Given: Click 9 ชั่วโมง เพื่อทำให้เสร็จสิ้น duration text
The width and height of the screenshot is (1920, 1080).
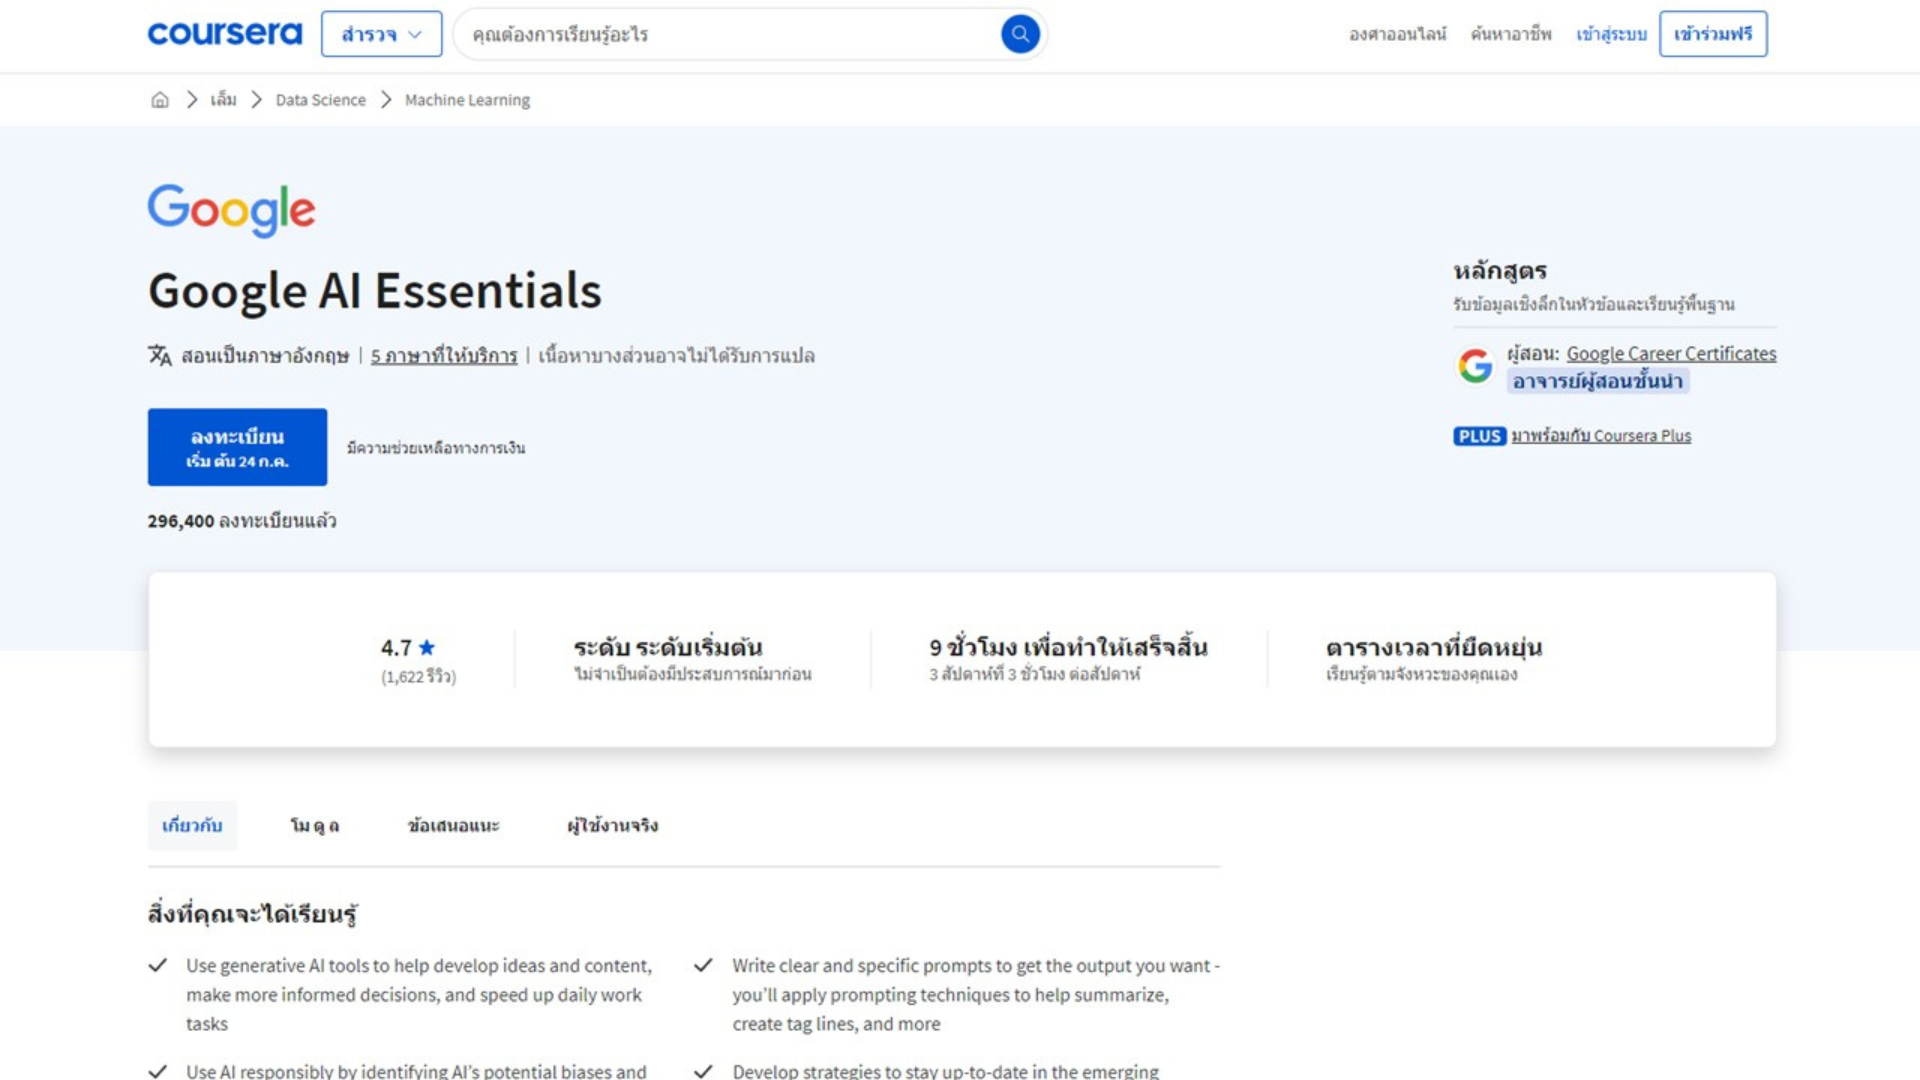Looking at the screenshot, I should [1068, 647].
